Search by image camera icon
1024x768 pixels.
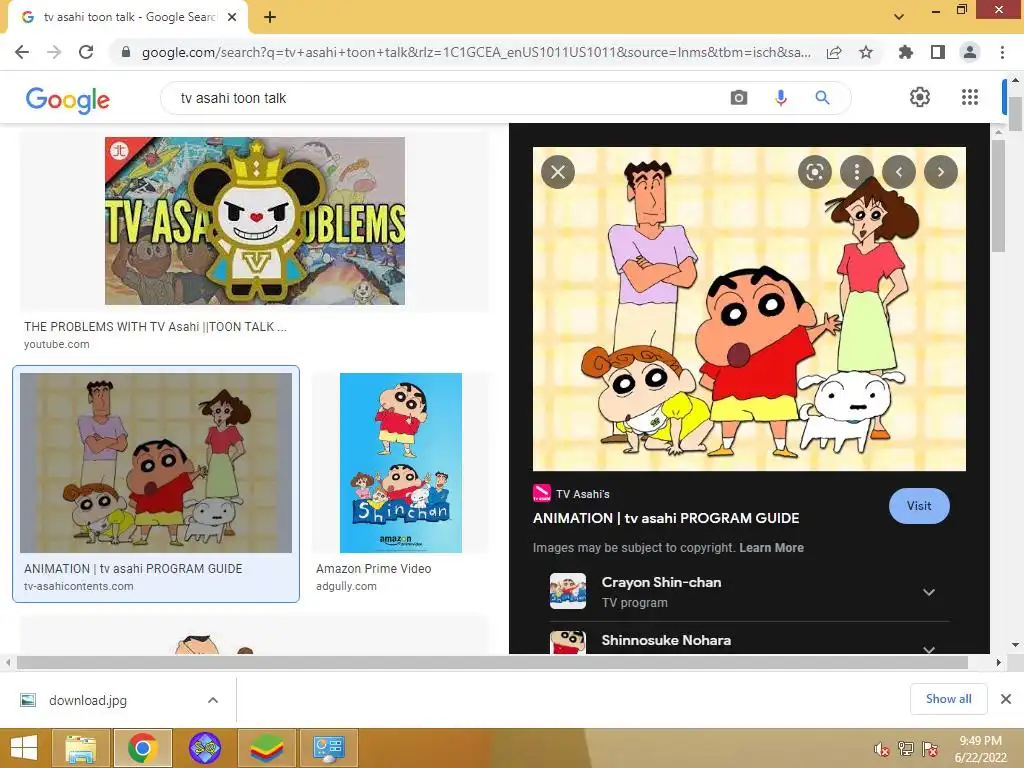click(x=739, y=98)
